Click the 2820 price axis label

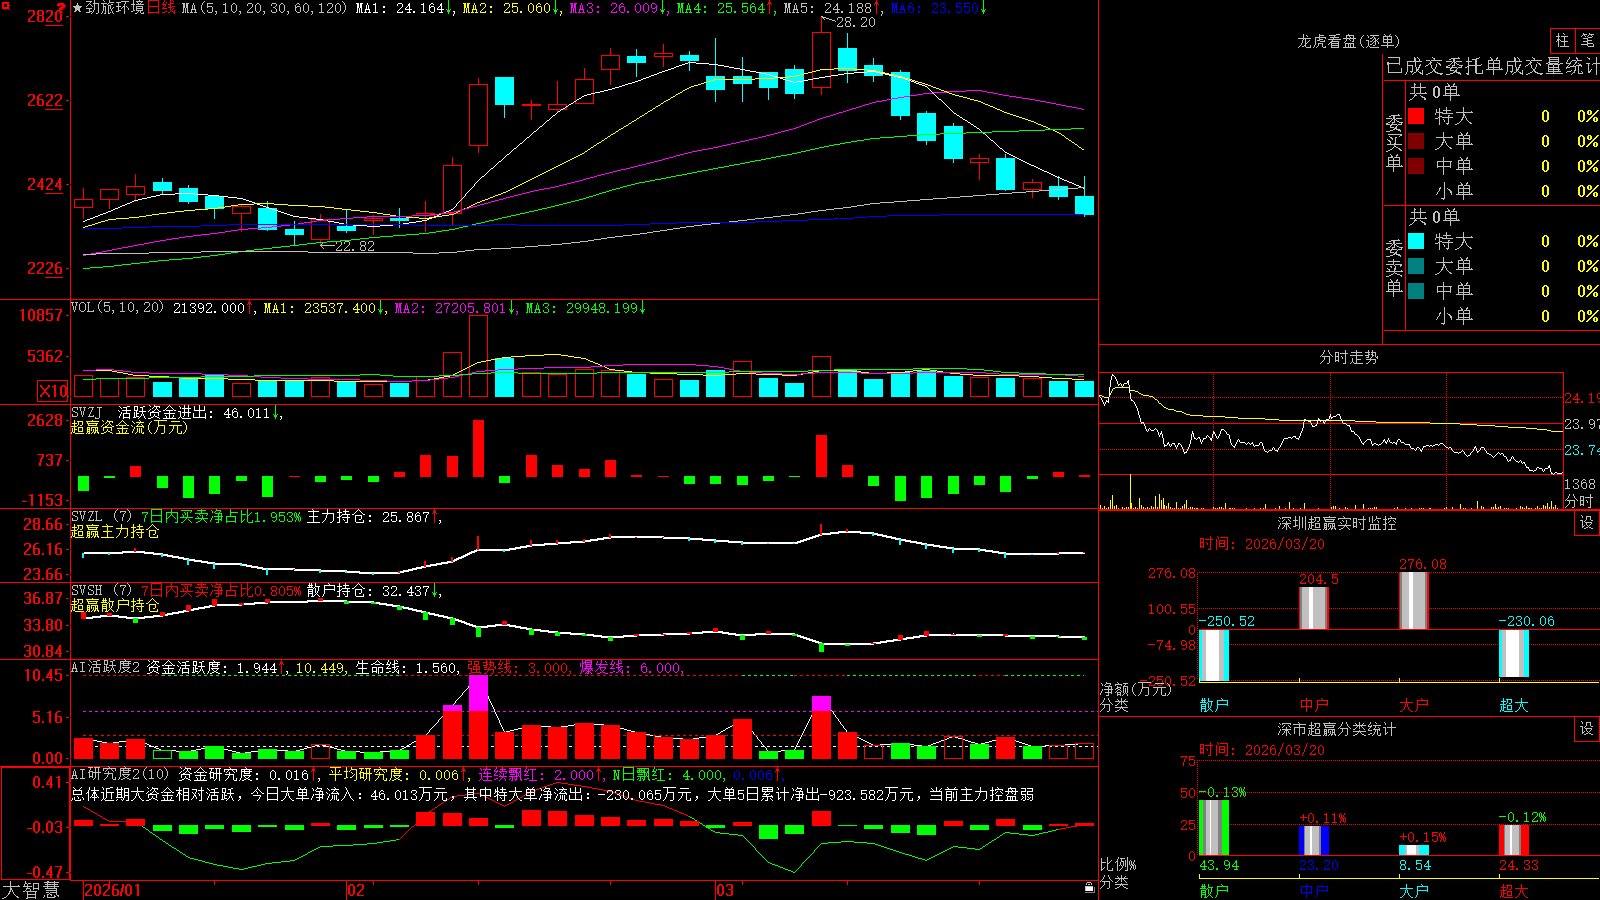[x=44, y=16]
